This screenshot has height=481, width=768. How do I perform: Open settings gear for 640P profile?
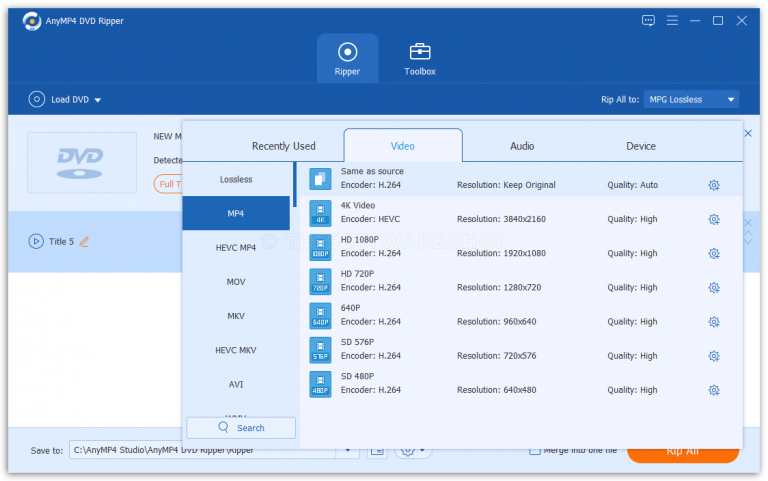[714, 322]
